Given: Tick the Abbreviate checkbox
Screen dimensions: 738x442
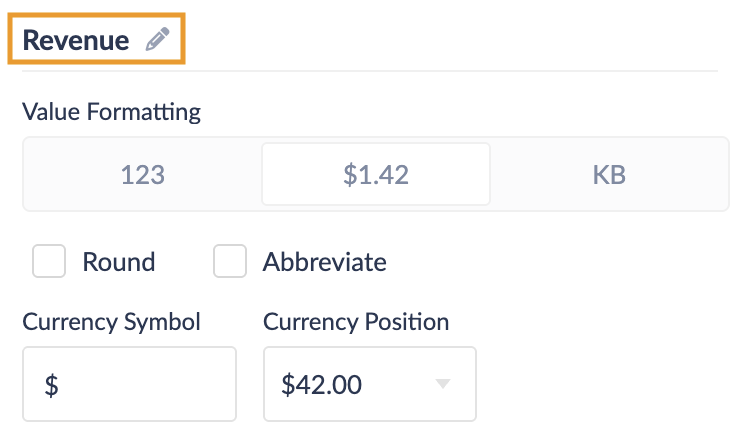Looking at the screenshot, I should pyautogui.click(x=230, y=262).
